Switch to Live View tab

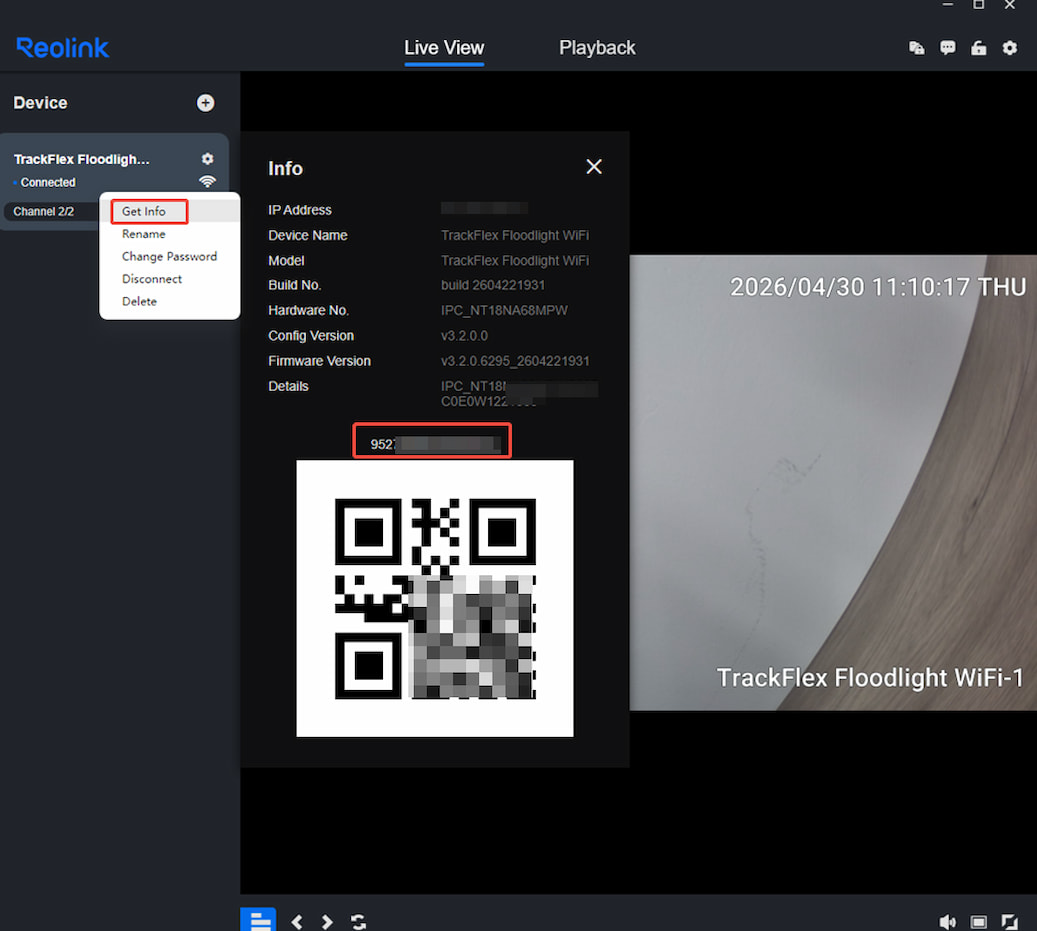[x=444, y=48]
